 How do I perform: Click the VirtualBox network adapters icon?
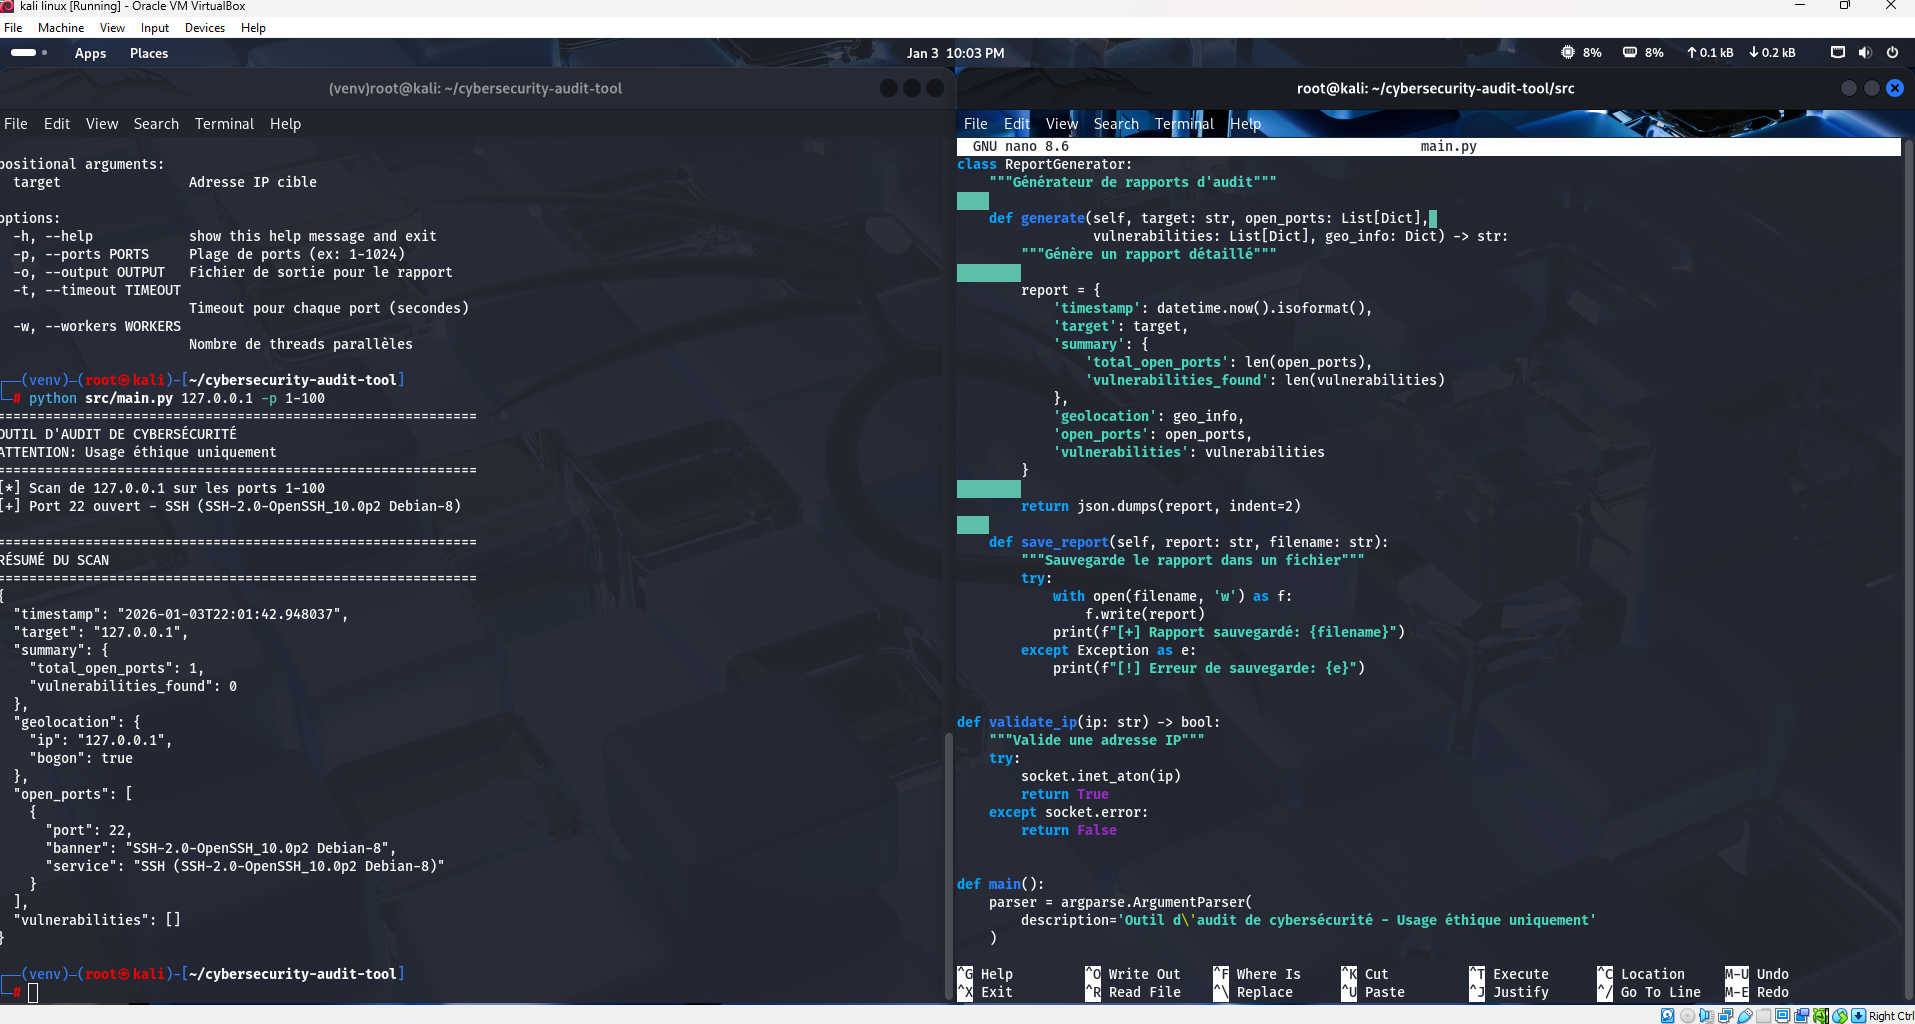[1725, 1016]
